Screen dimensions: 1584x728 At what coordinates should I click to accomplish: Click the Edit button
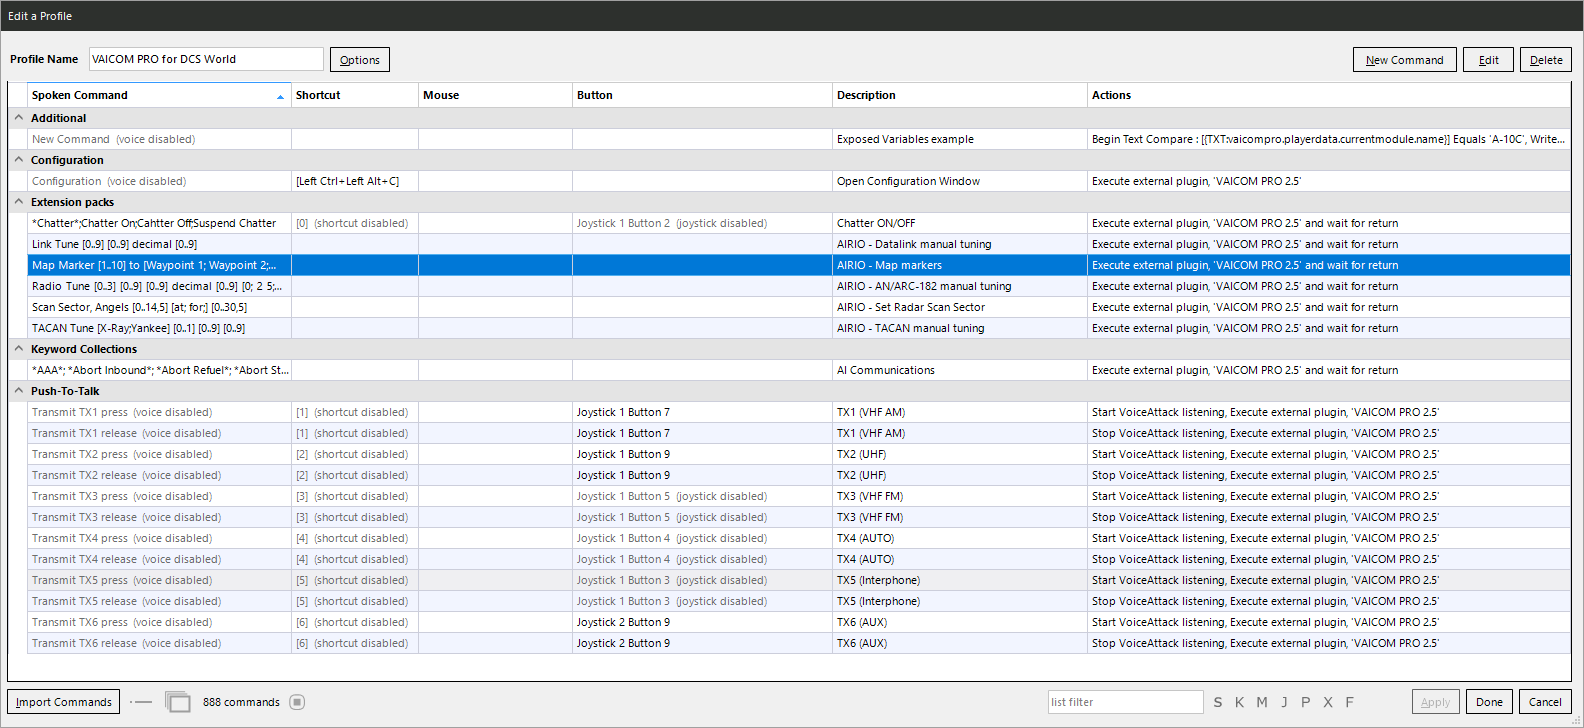[1489, 60]
